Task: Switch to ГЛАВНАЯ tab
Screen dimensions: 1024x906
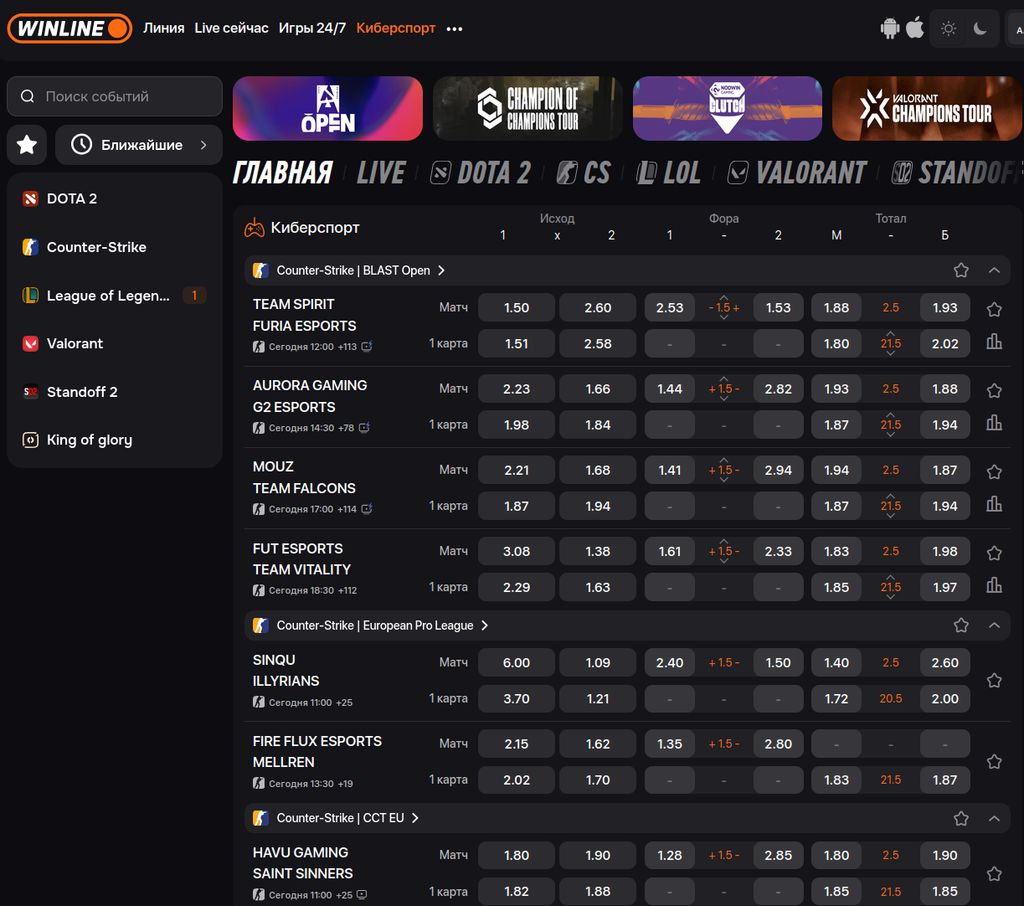Action: (283, 173)
